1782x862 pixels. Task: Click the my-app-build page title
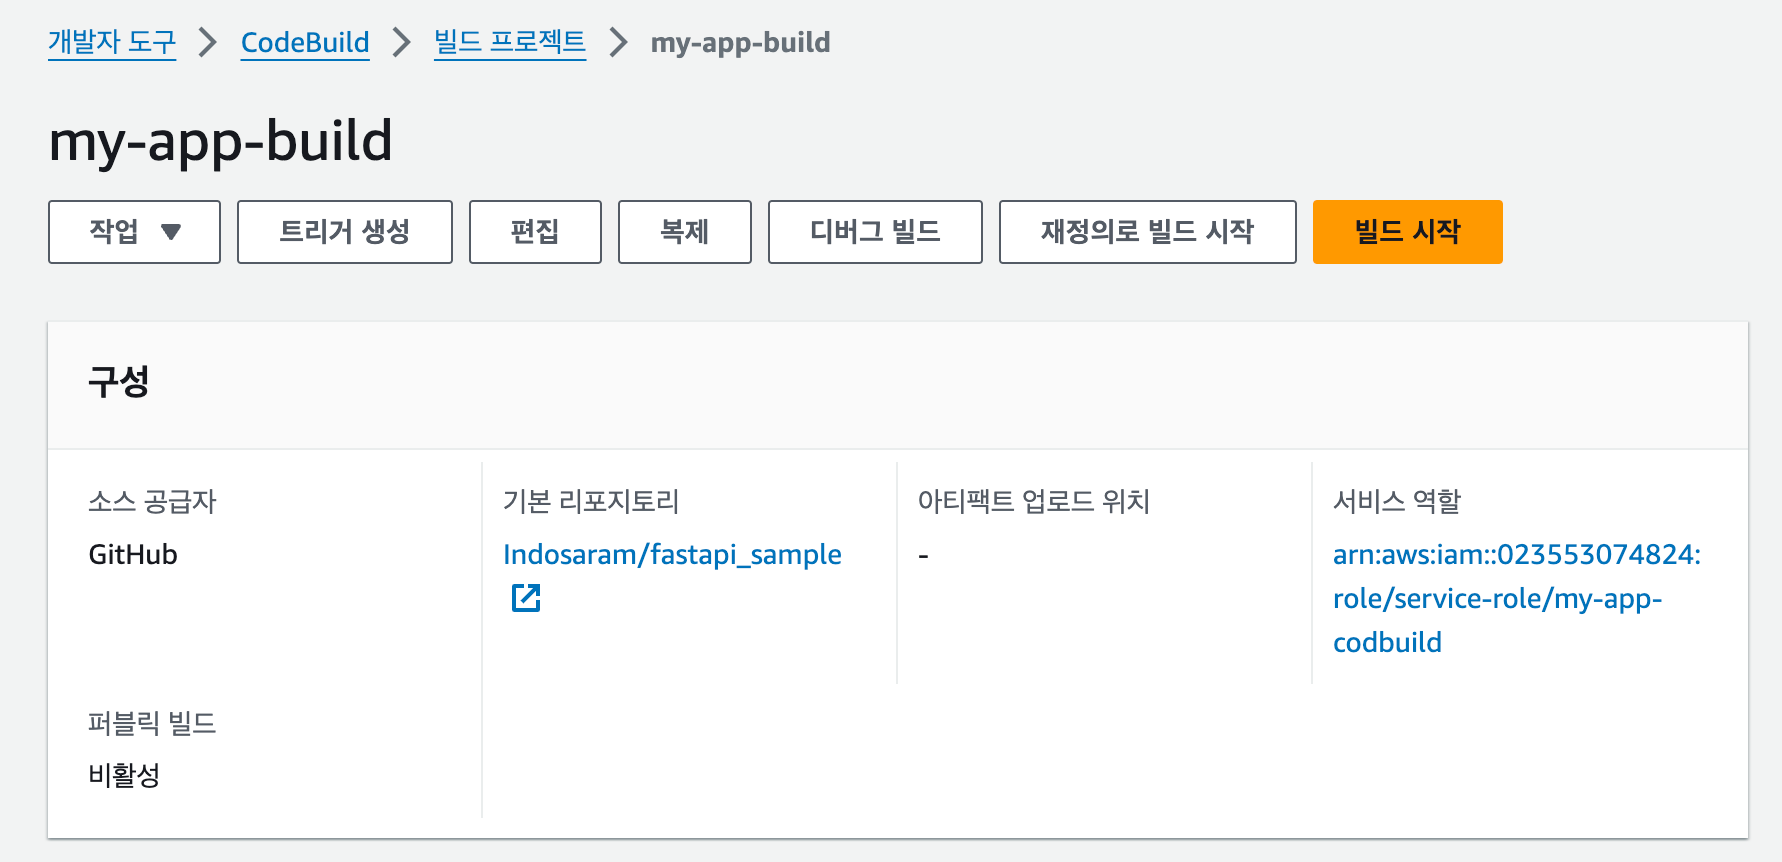221,141
